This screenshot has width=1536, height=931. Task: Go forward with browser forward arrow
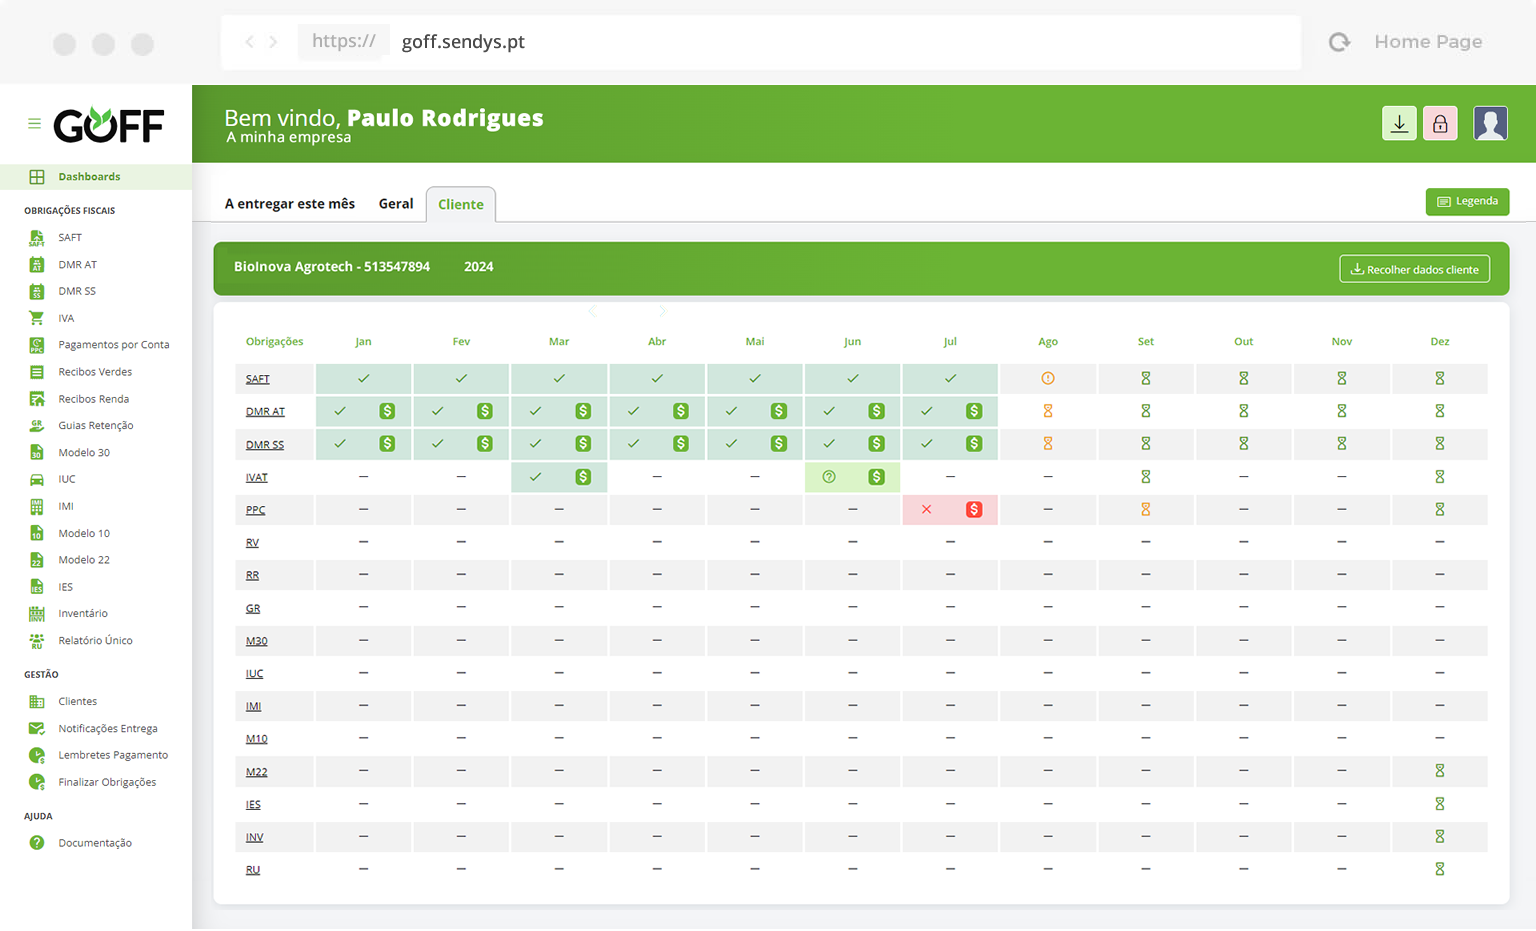click(273, 42)
